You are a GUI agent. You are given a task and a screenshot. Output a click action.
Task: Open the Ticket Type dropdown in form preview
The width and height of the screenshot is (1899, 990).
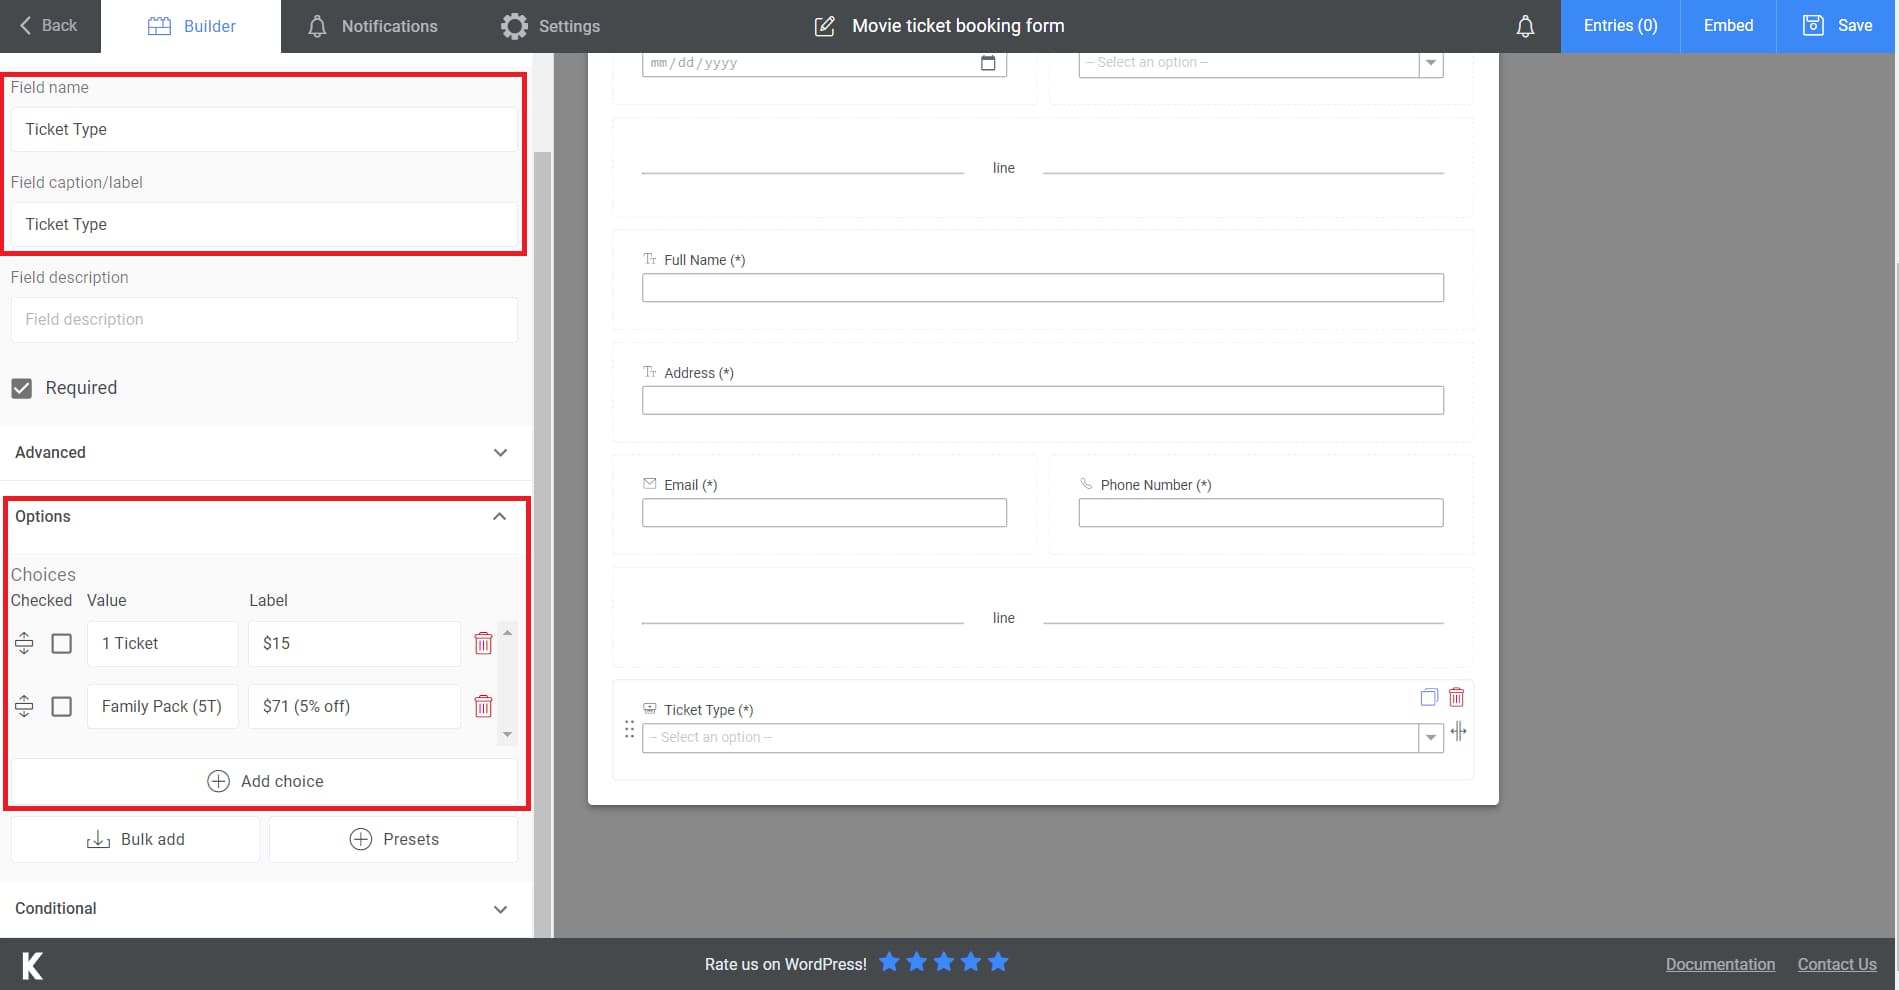(1430, 737)
